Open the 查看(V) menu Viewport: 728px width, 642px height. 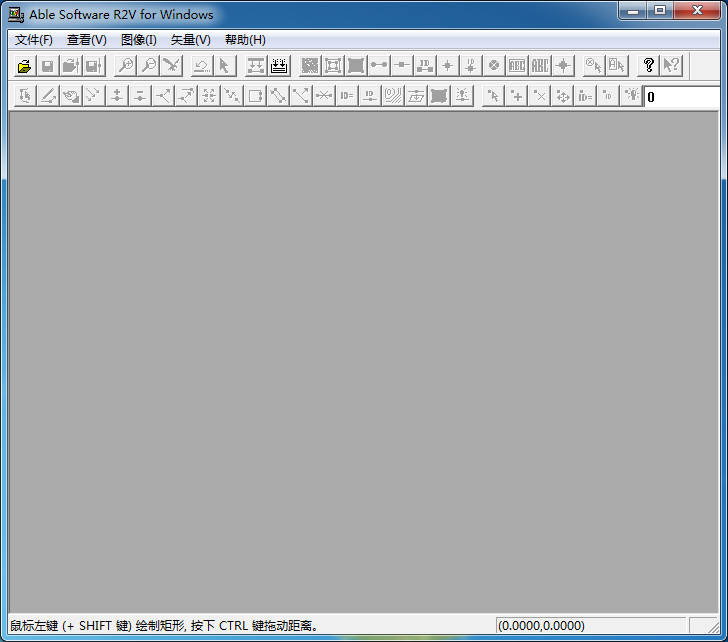point(87,40)
